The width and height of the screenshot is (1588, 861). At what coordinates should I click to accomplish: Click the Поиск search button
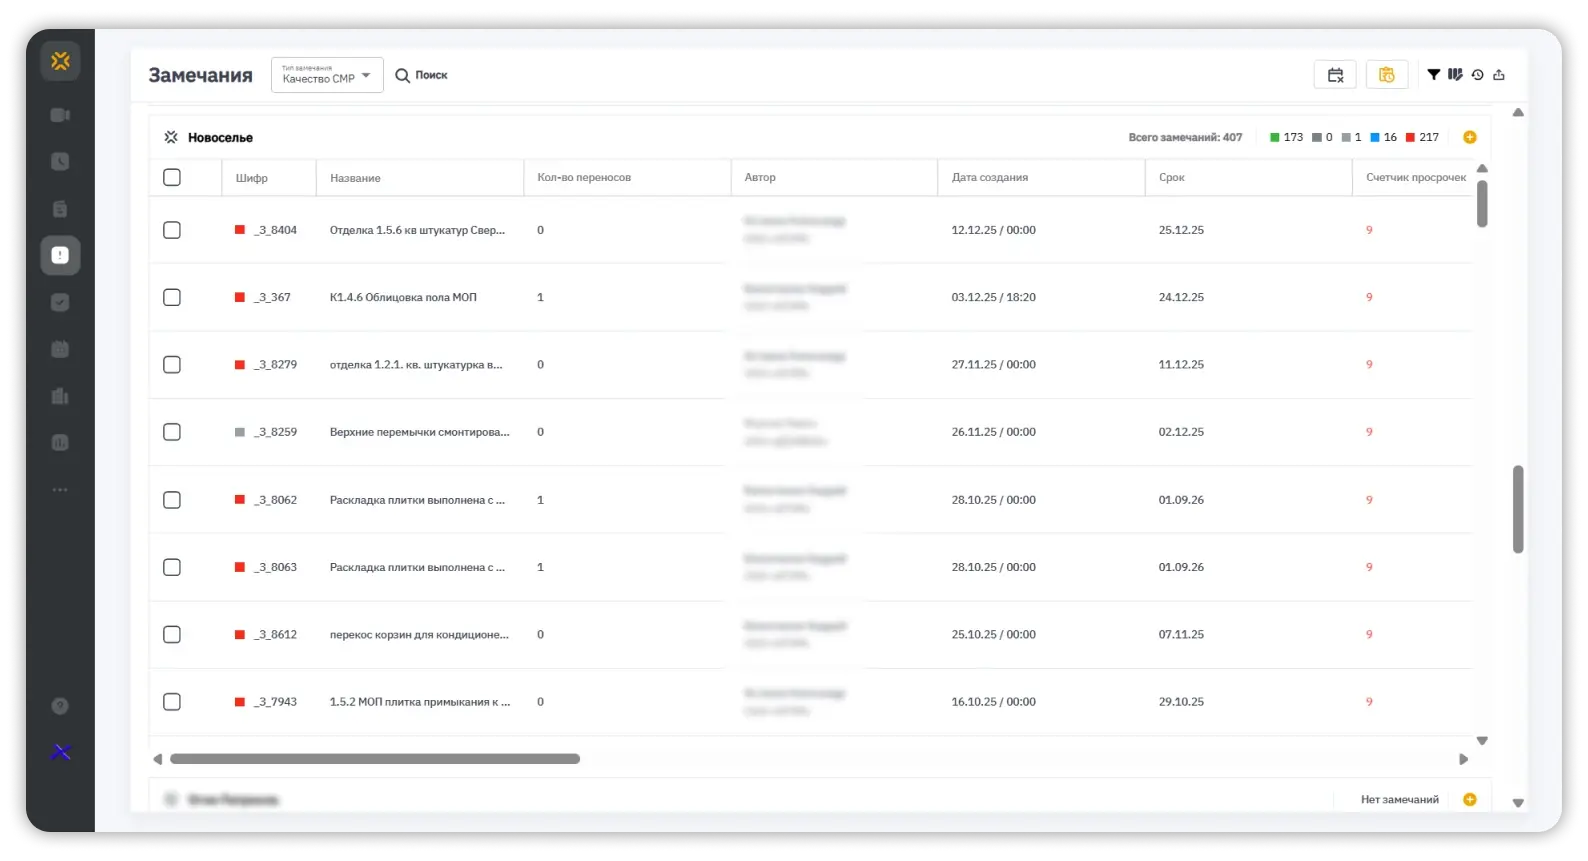pos(421,75)
